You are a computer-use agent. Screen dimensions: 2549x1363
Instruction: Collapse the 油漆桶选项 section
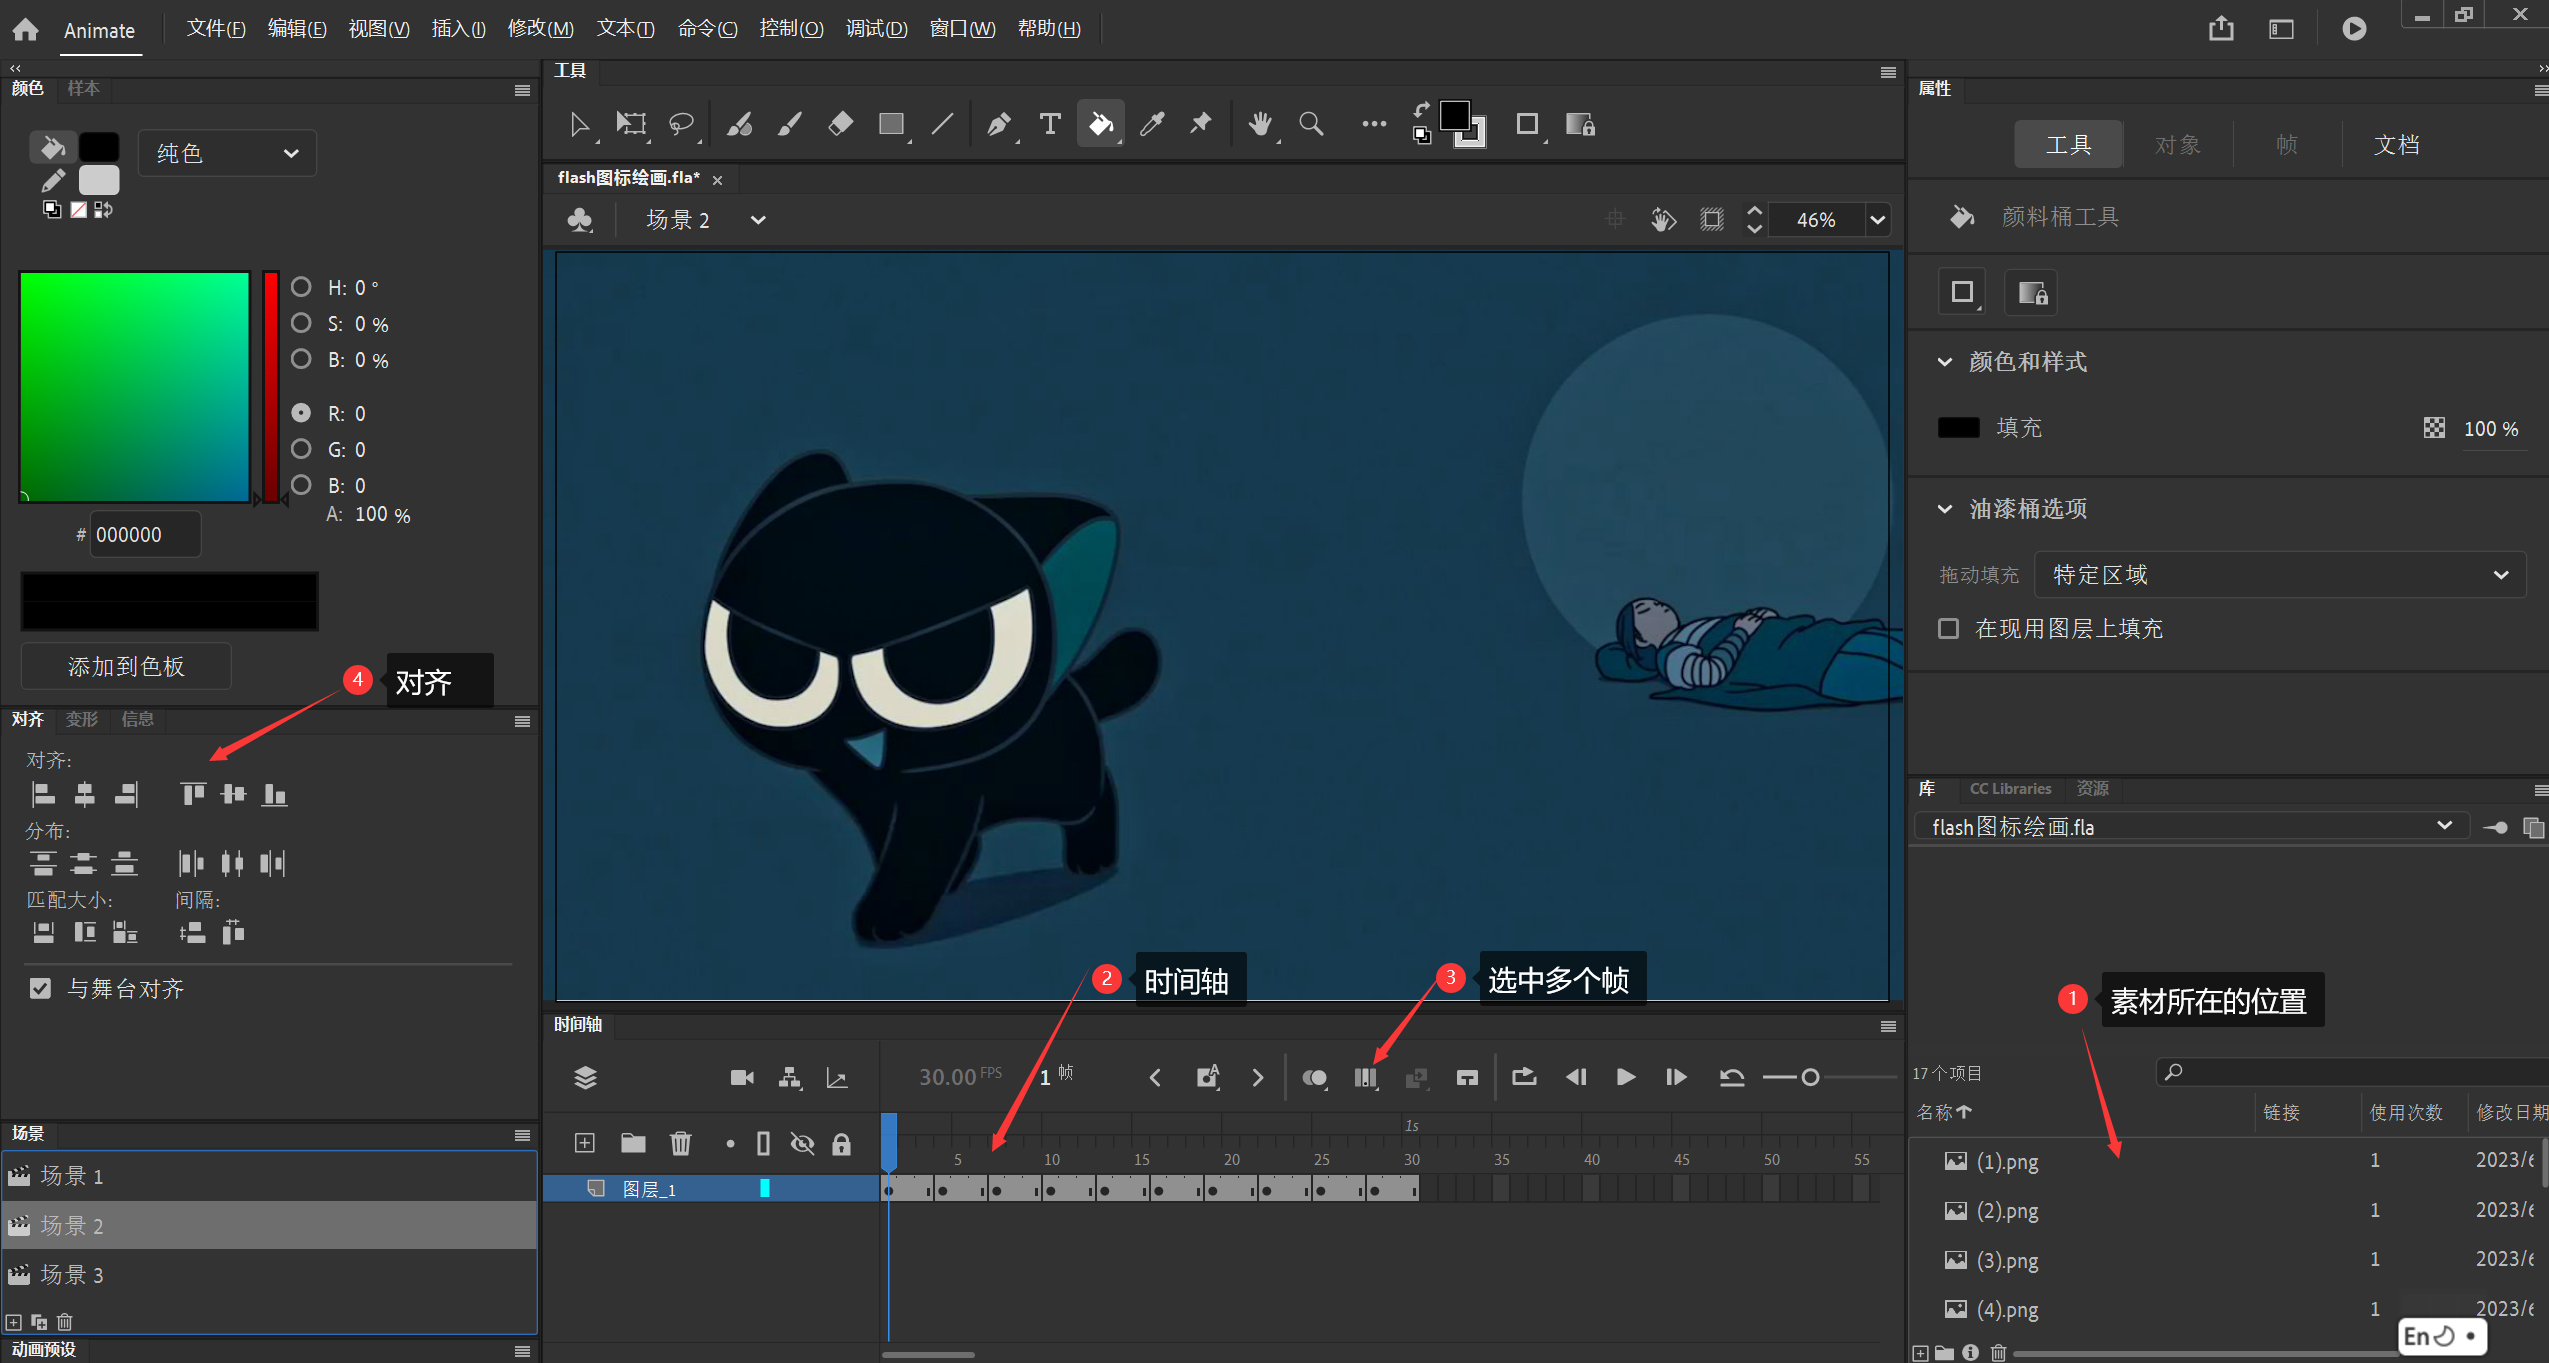(1945, 509)
